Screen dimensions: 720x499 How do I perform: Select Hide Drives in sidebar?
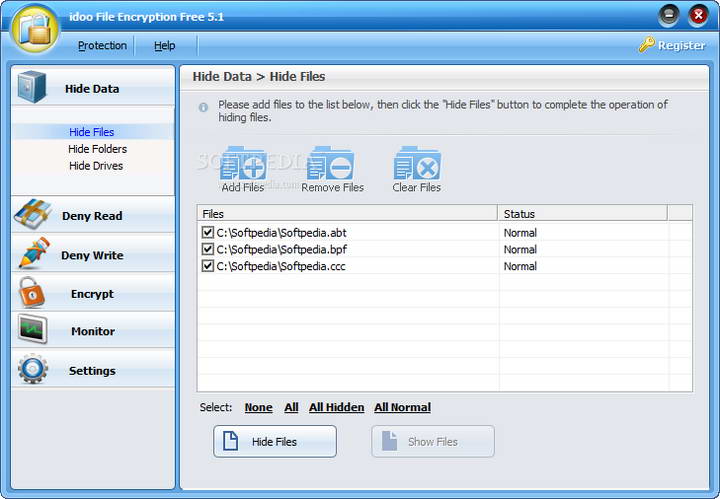point(96,166)
